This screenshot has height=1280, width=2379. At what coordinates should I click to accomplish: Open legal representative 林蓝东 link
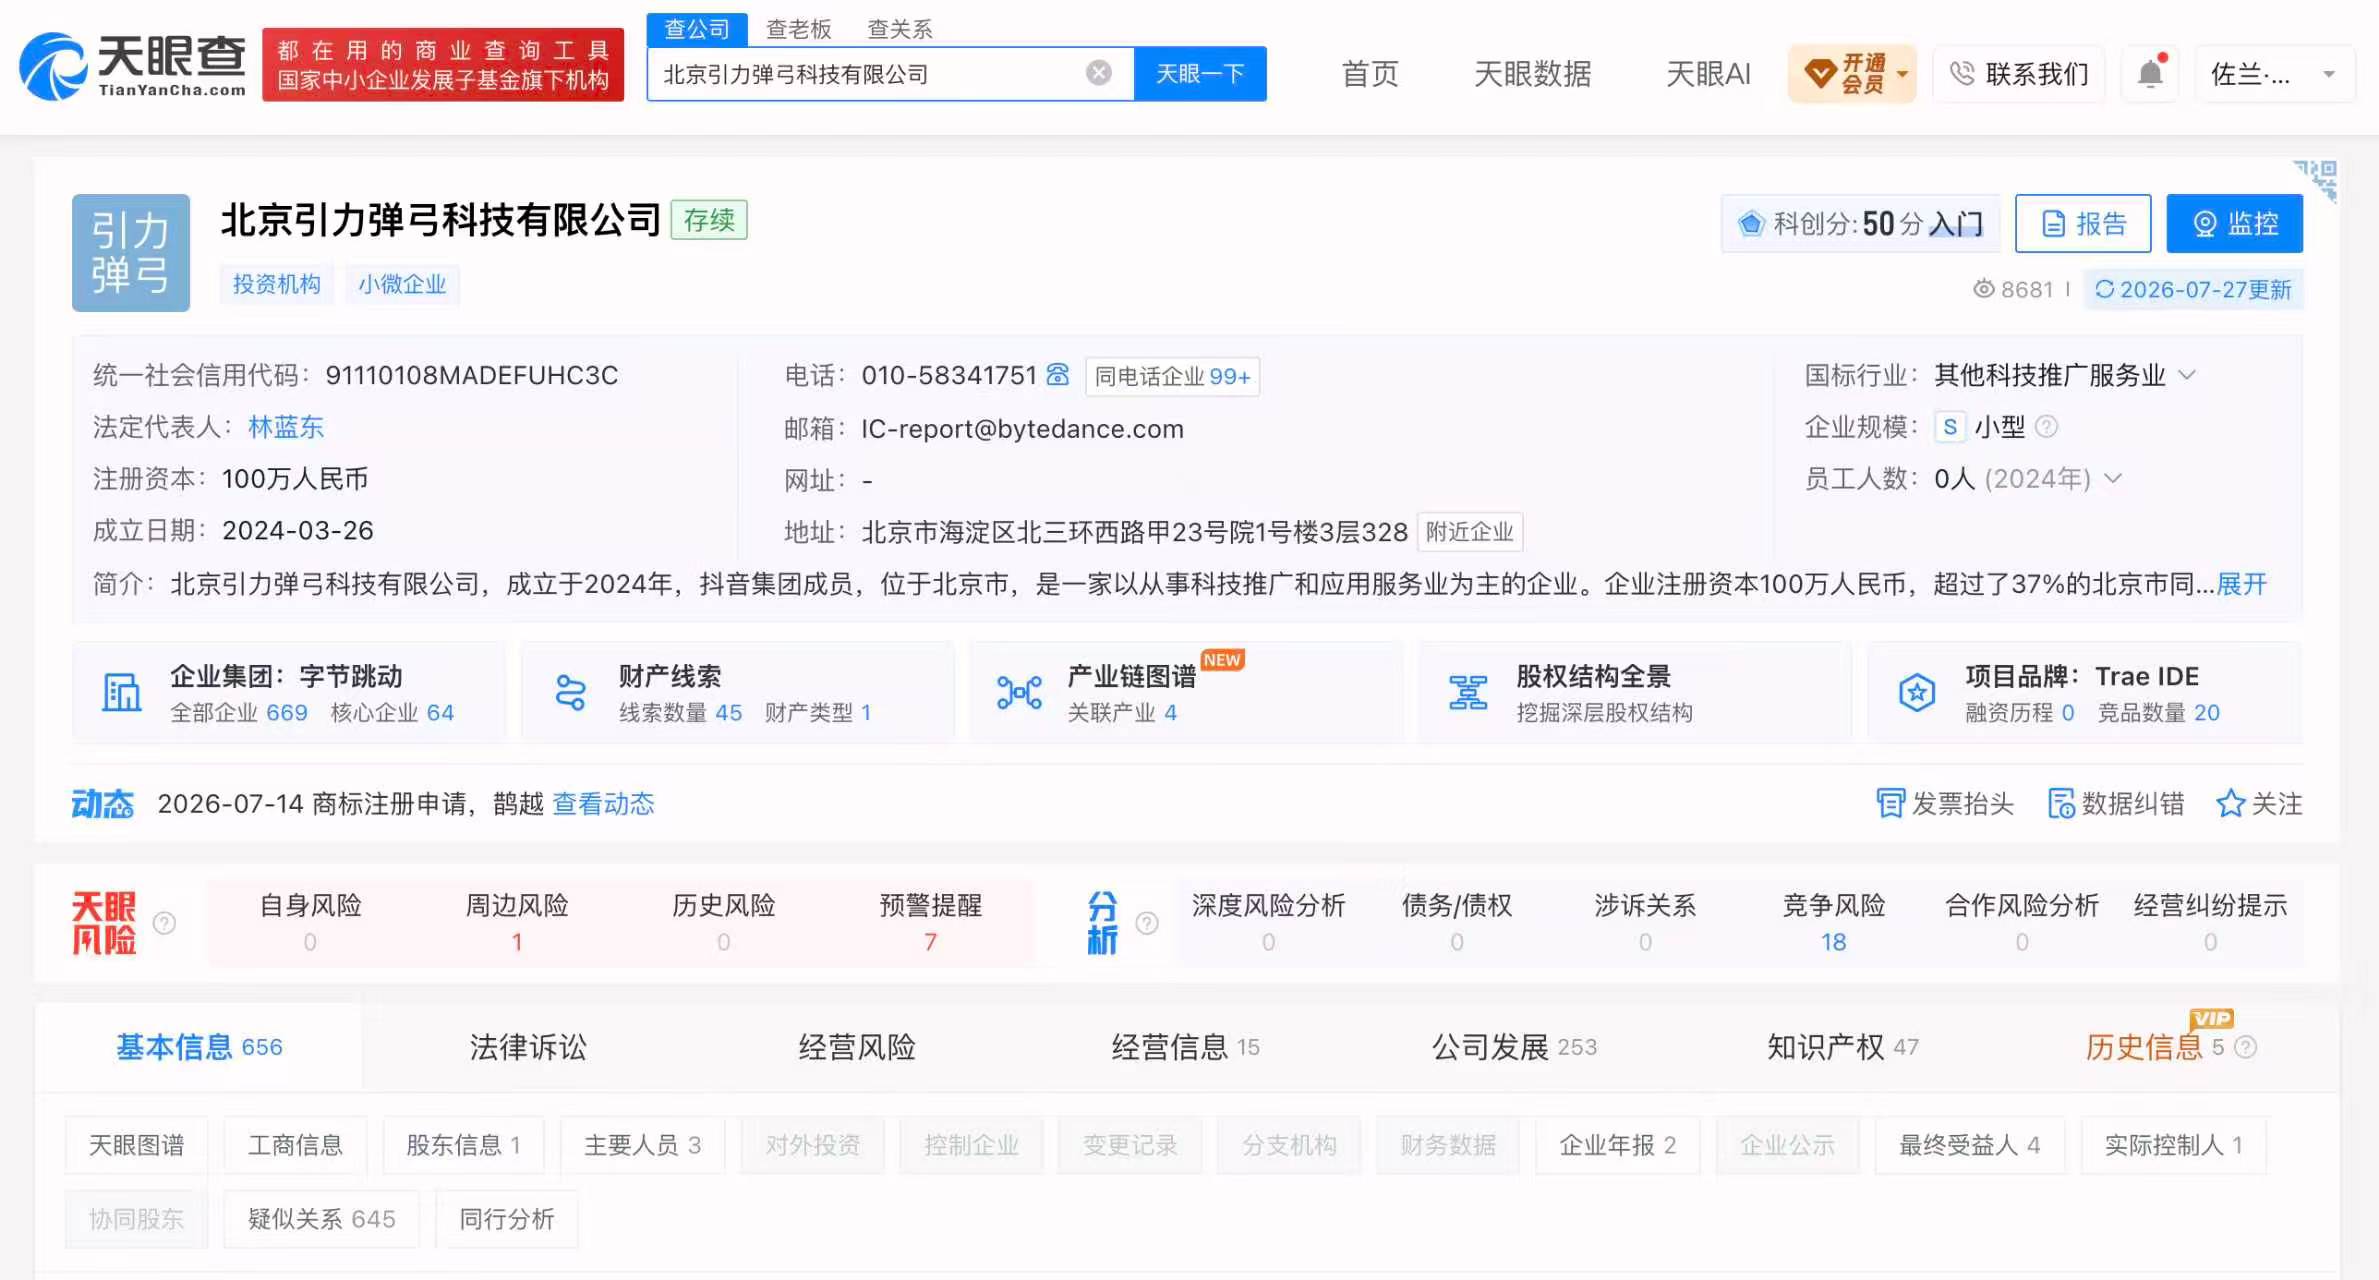[286, 427]
